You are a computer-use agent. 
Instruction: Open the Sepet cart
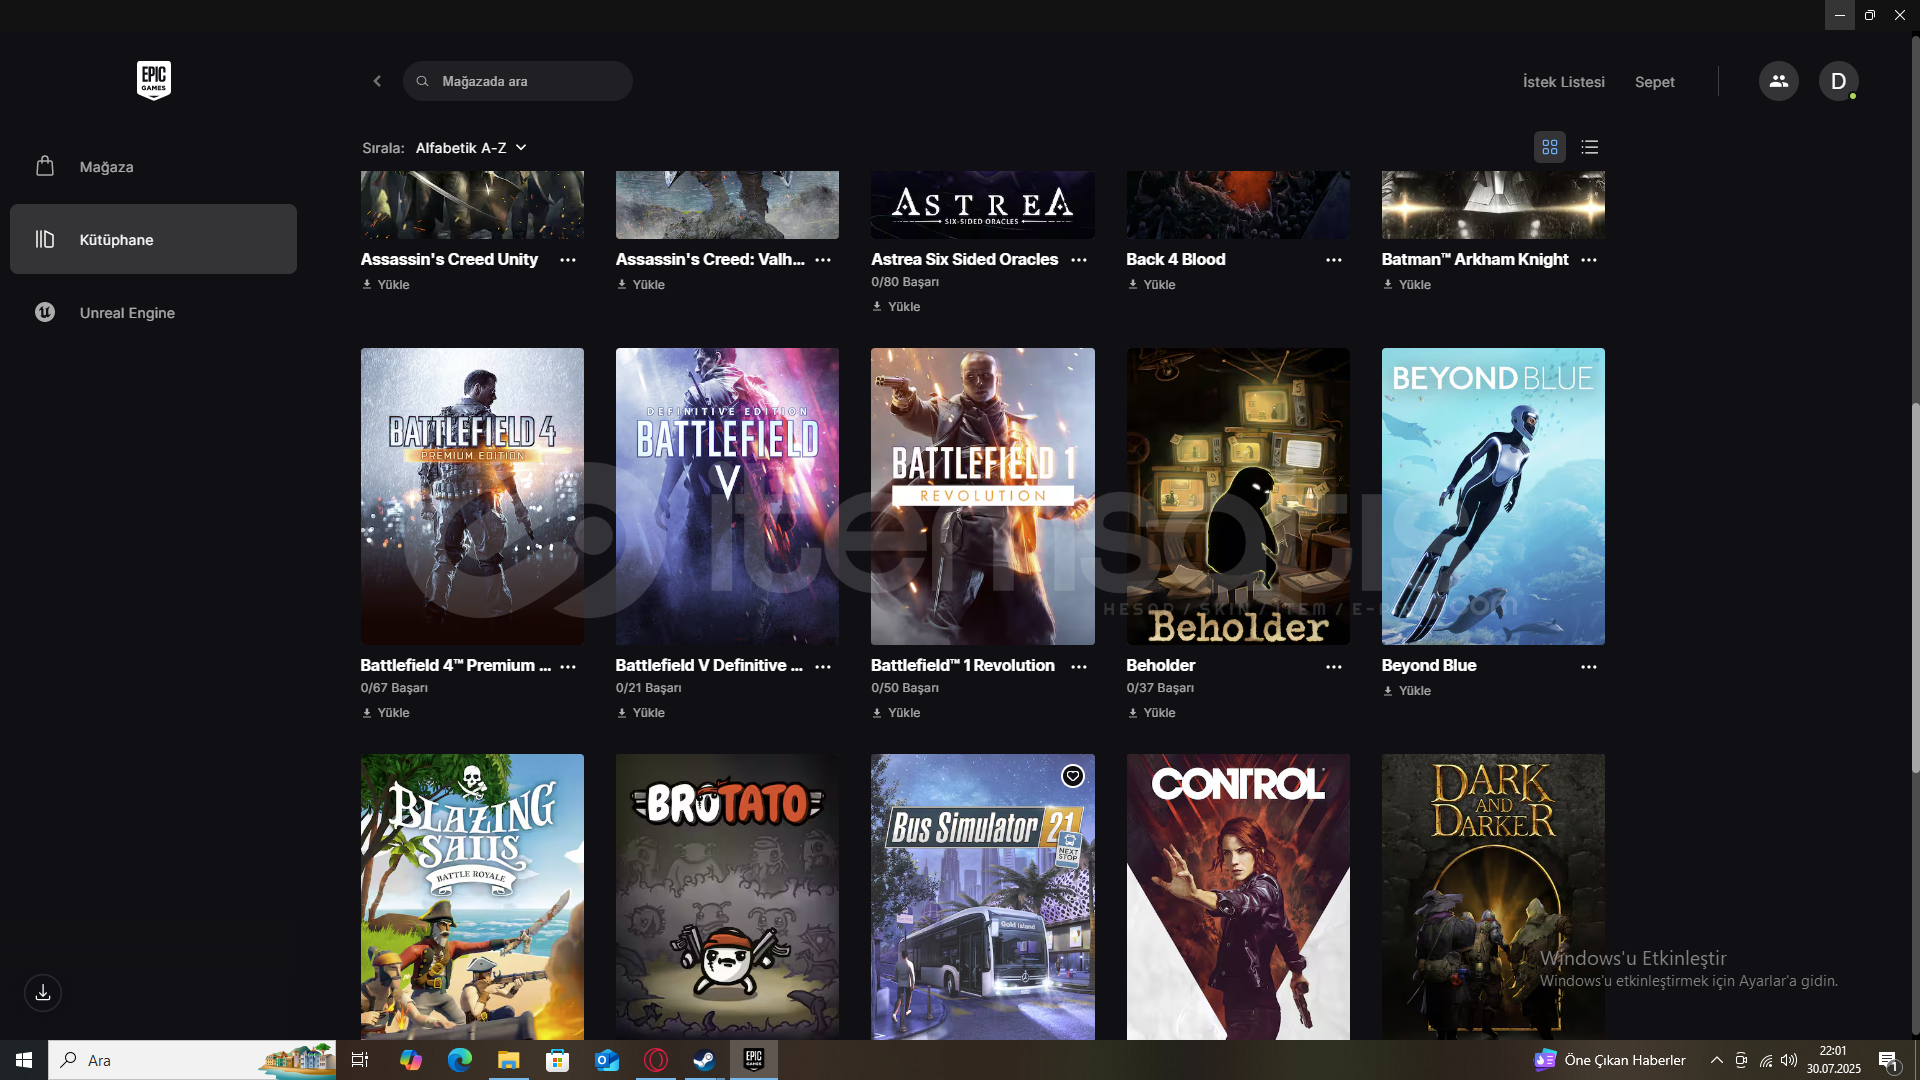pos(1654,82)
